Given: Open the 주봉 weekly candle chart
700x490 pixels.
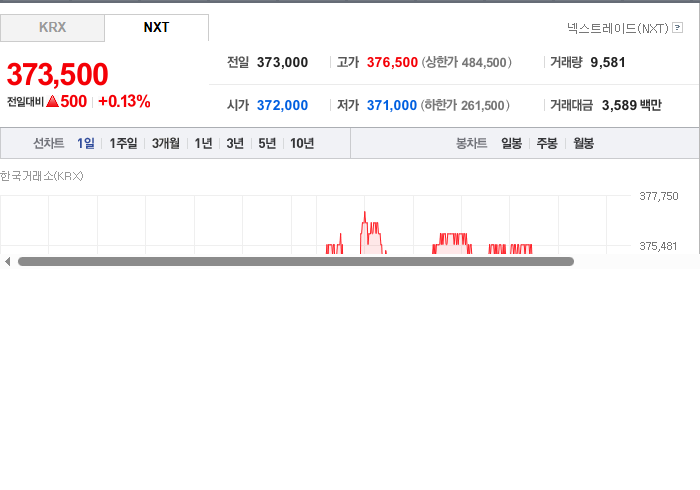Looking at the screenshot, I should click(547, 143).
